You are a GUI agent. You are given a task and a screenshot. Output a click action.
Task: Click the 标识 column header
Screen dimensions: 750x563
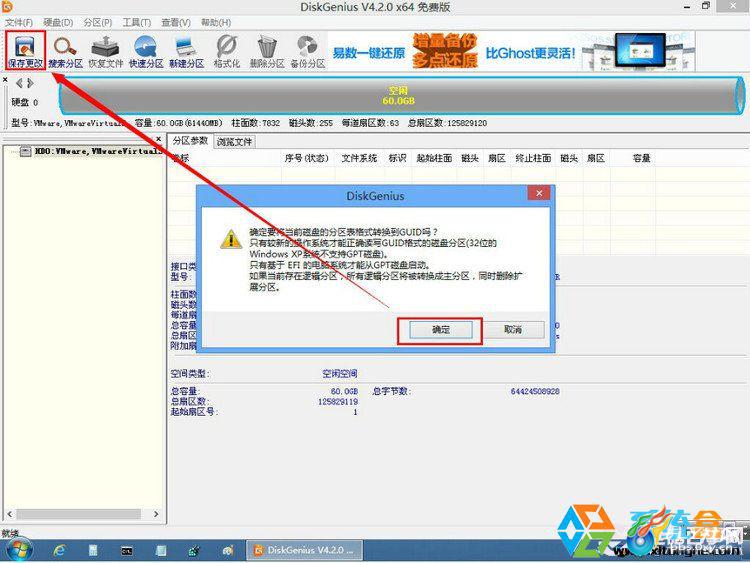pyautogui.click(x=397, y=158)
